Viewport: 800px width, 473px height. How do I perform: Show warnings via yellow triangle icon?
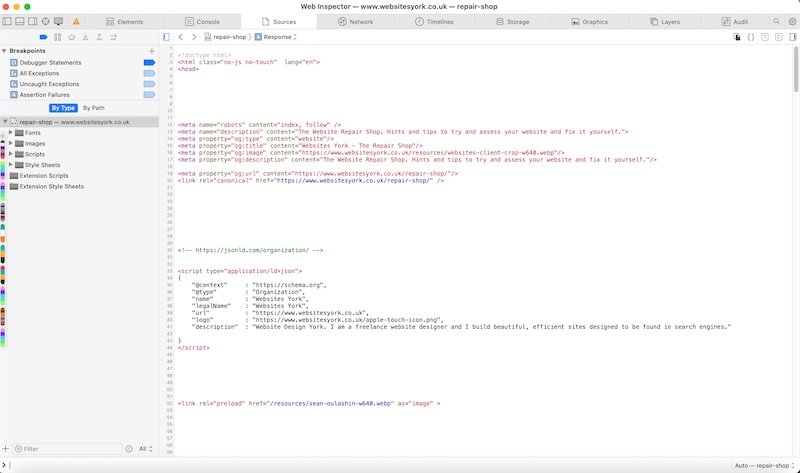pos(76,21)
